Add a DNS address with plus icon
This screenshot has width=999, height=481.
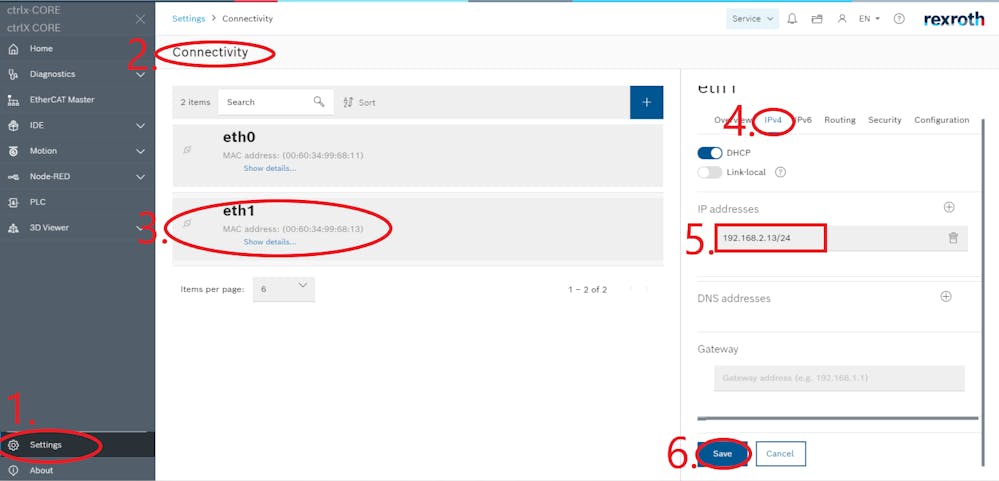coord(946,297)
